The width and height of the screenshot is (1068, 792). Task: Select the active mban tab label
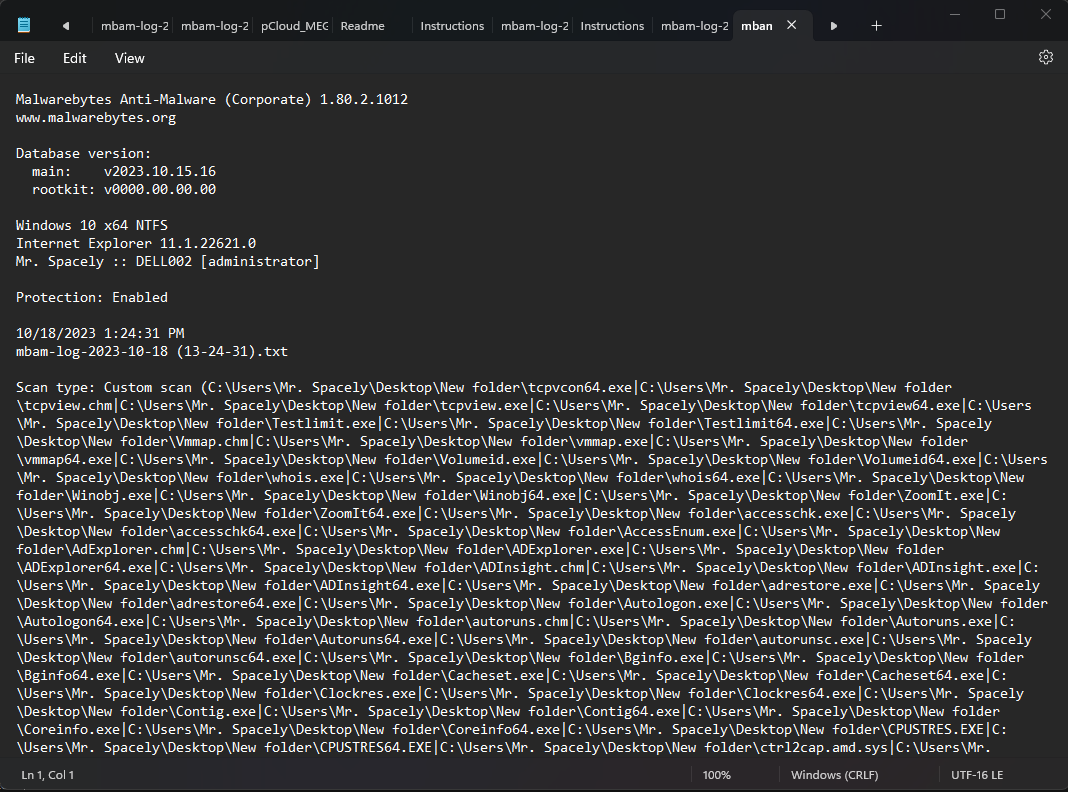pyautogui.click(x=757, y=26)
